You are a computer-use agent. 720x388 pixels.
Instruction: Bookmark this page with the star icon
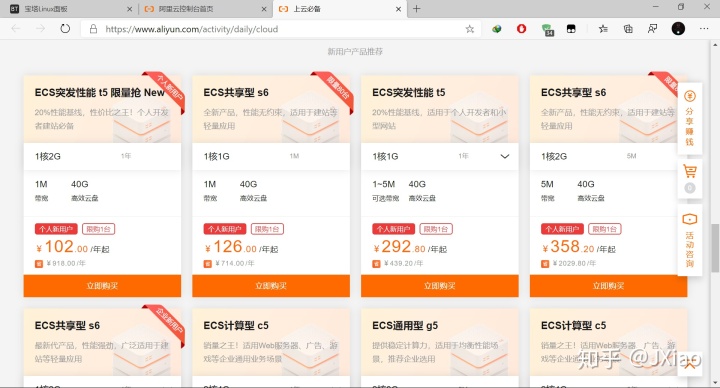(469, 29)
